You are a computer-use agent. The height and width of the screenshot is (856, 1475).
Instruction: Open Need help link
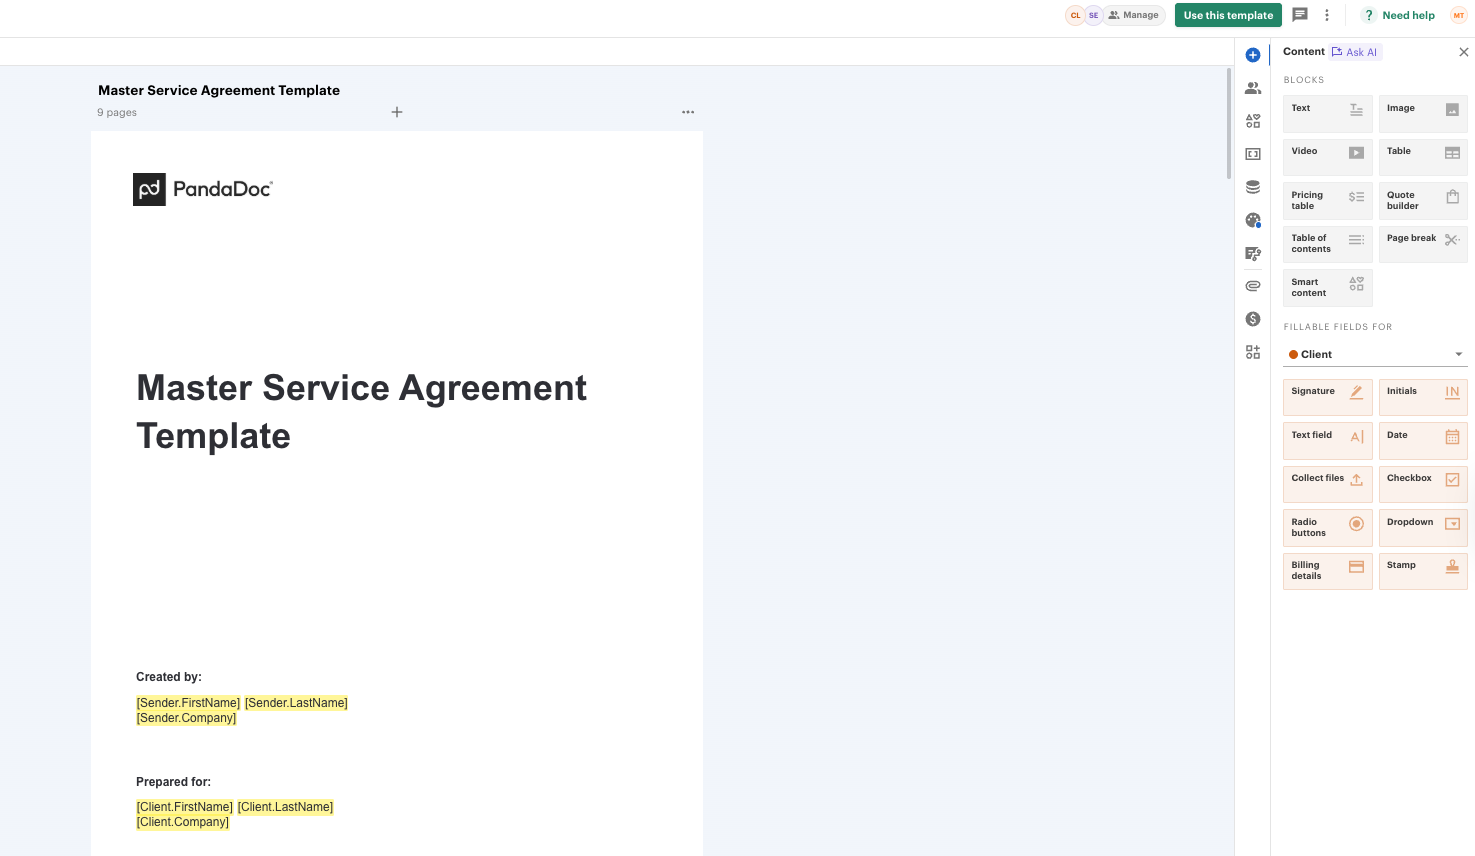click(1399, 15)
